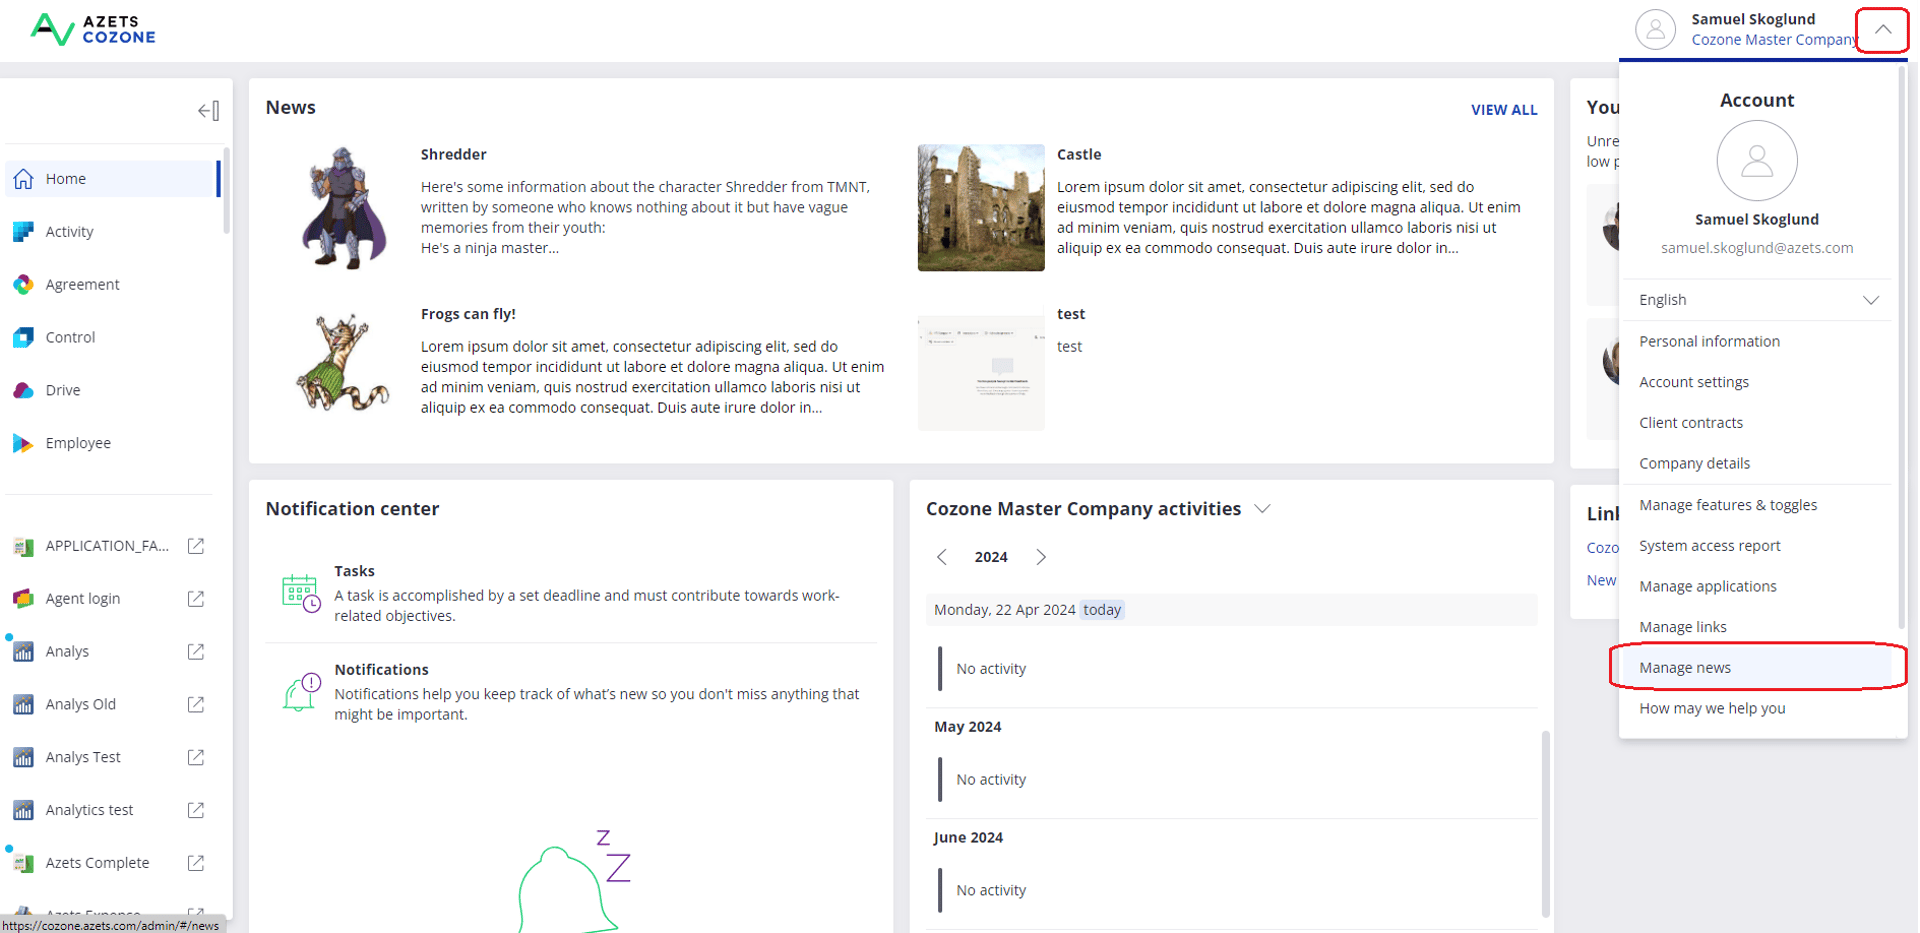Click the Agent login app icon
The width and height of the screenshot is (1920, 933).
(23, 599)
